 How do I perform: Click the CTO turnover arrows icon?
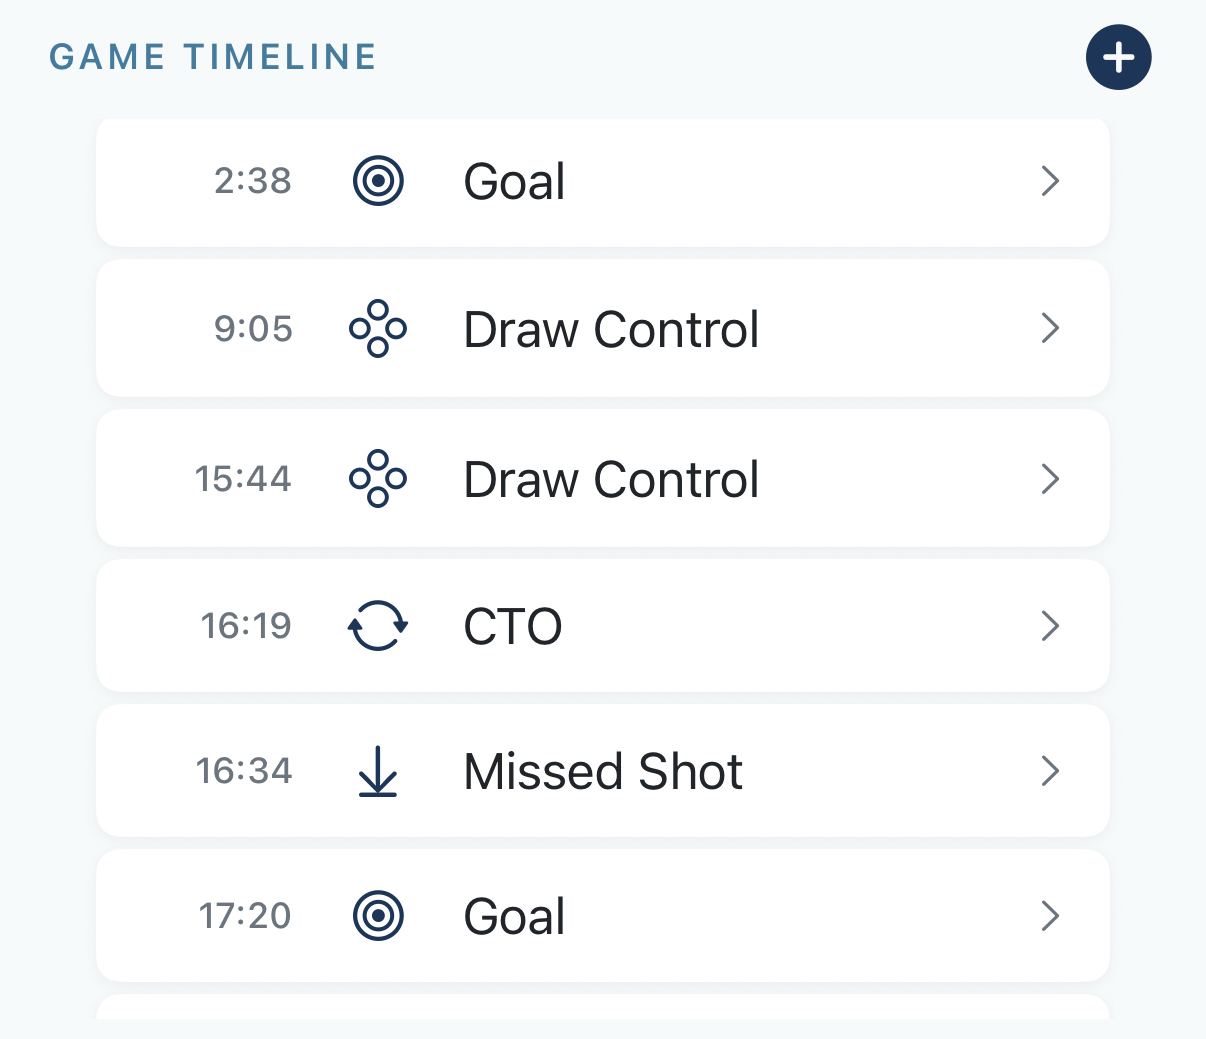[378, 626]
